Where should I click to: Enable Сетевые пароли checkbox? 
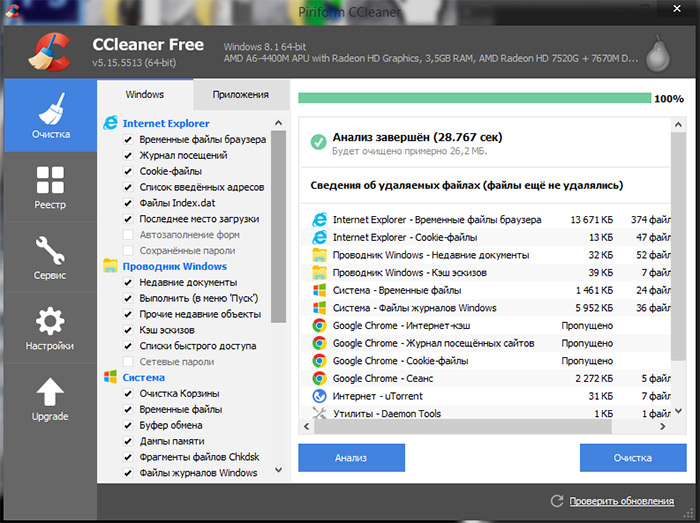128,361
